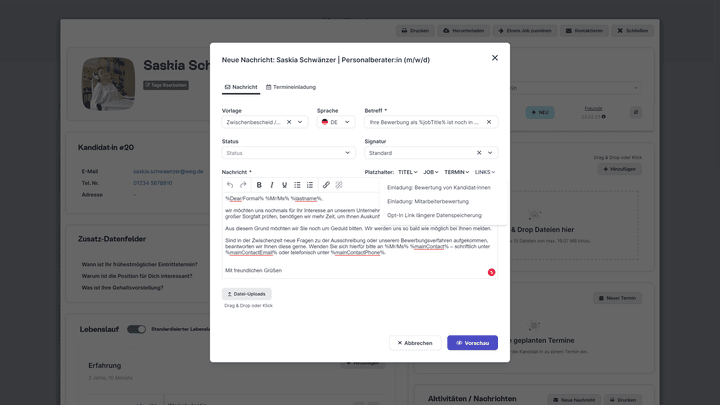Click Drucken in Aktivitäten section

tap(623, 400)
